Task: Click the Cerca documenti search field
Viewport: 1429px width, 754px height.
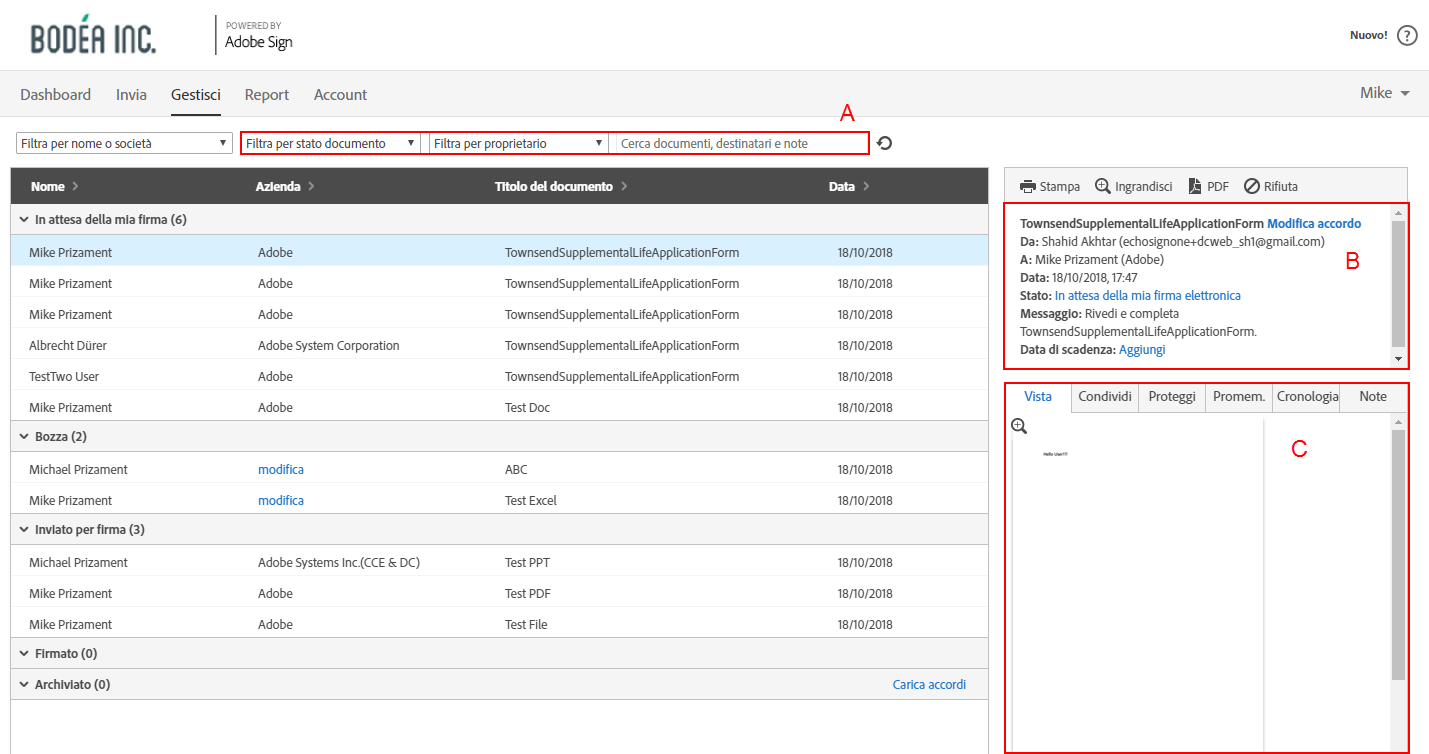Action: [740, 143]
